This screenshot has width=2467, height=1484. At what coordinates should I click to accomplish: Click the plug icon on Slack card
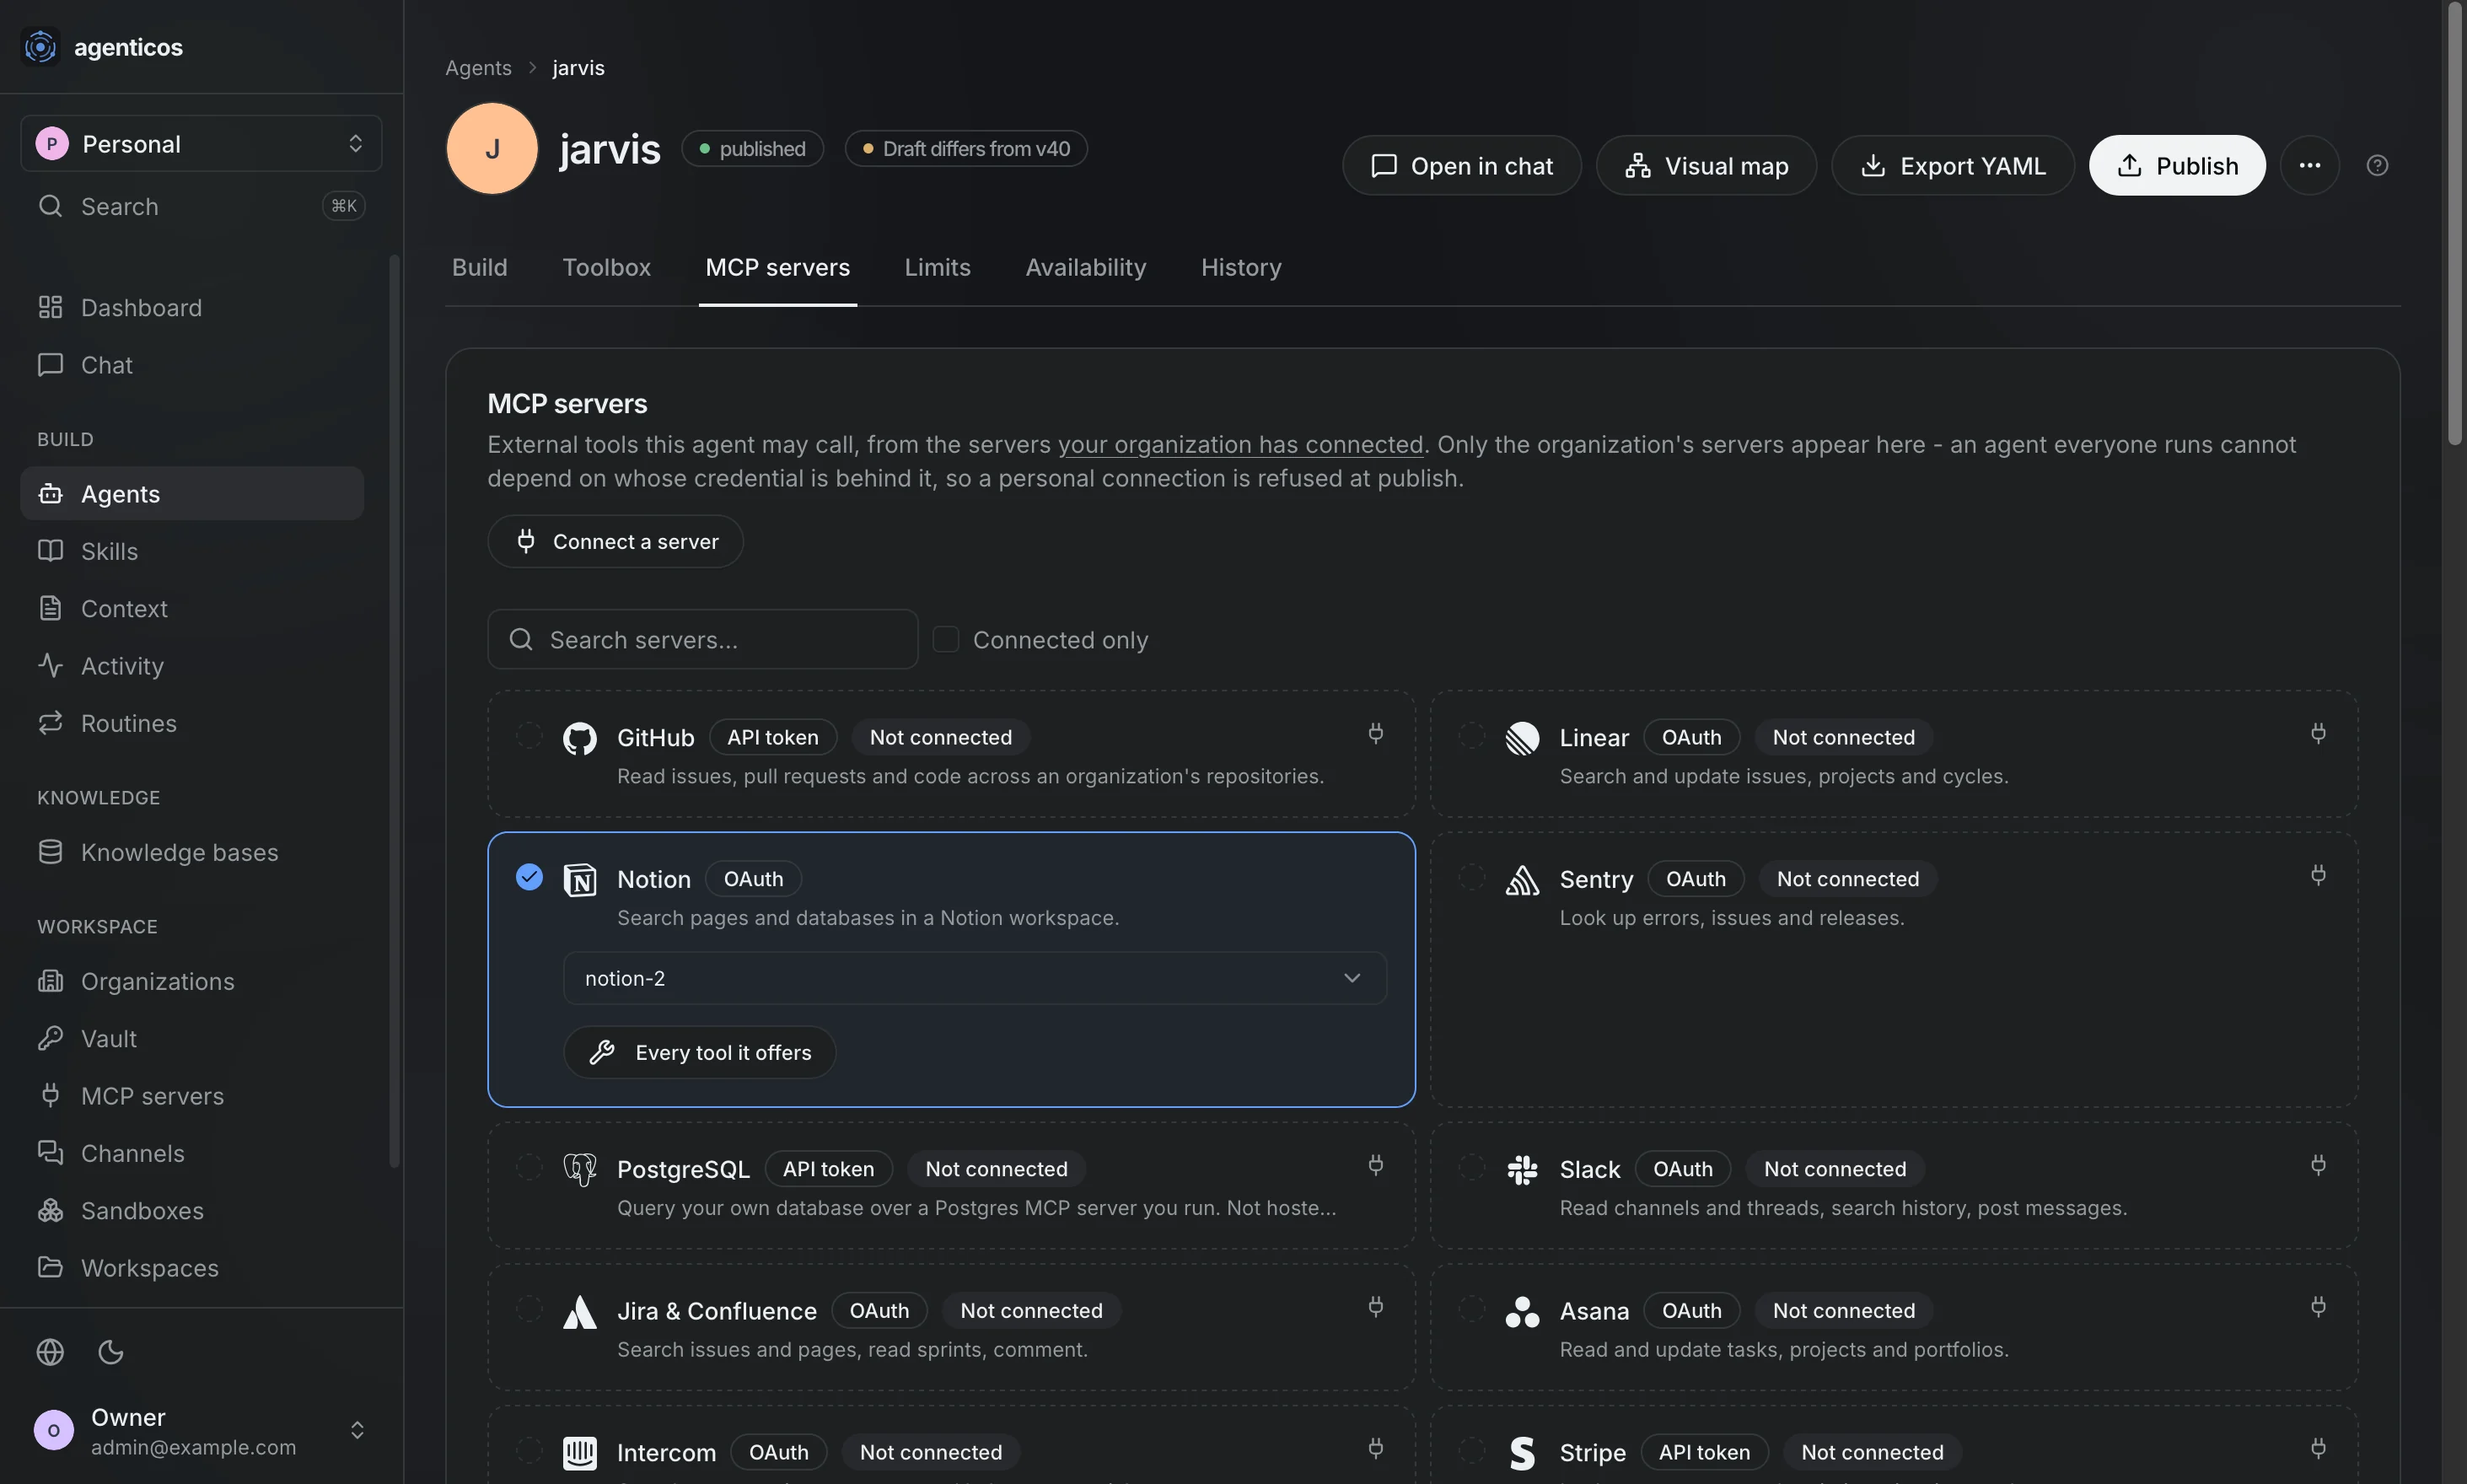(2318, 1165)
